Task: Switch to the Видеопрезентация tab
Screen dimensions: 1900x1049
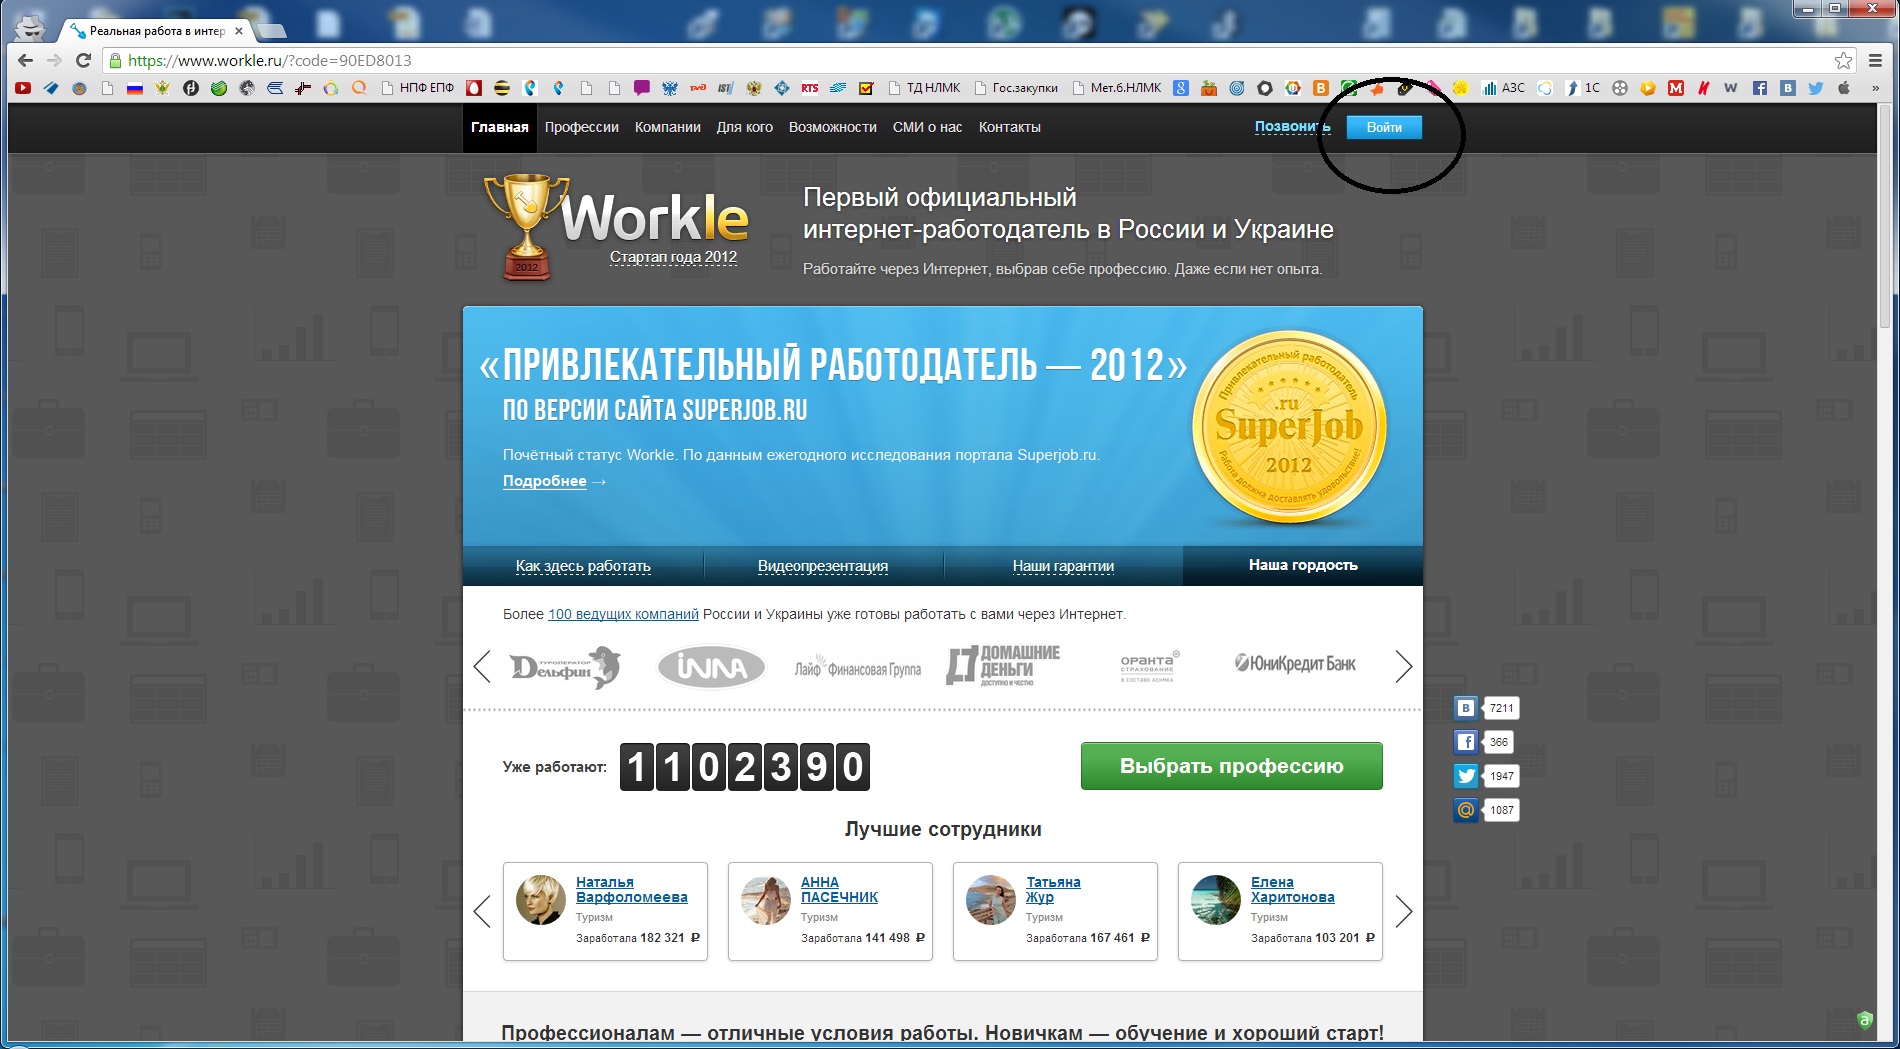Action: (x=823, y=566)
